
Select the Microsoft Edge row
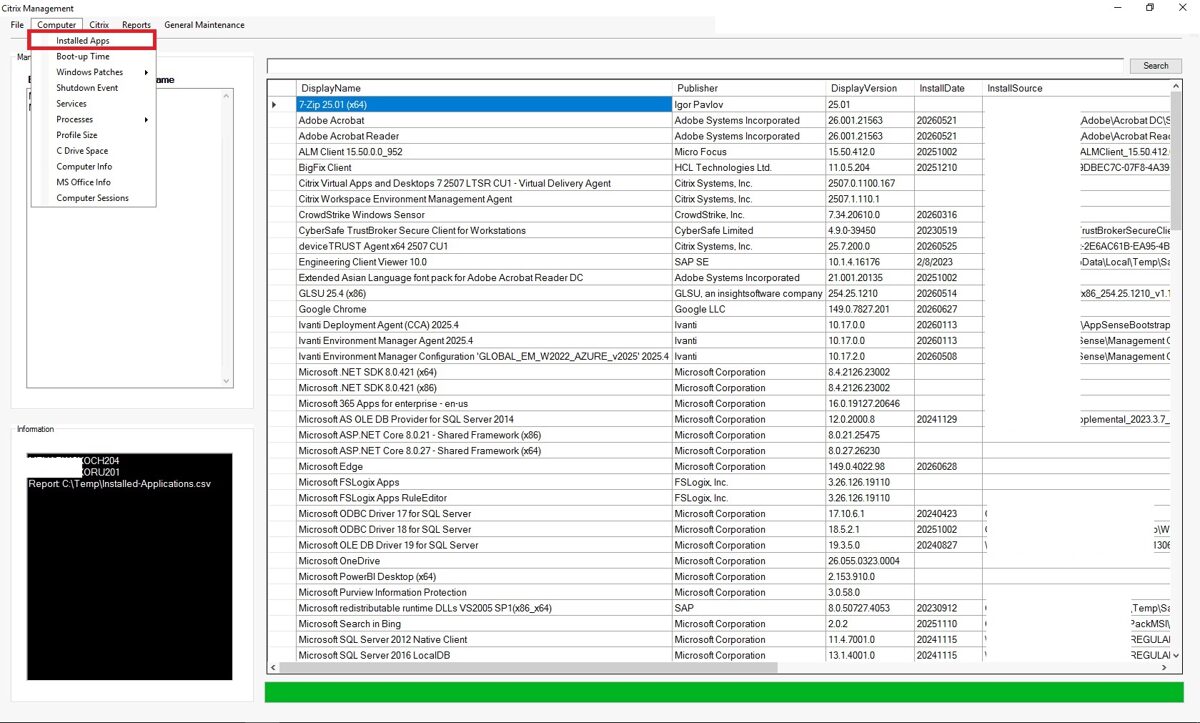pyautogui.click(x=718, y=466)
